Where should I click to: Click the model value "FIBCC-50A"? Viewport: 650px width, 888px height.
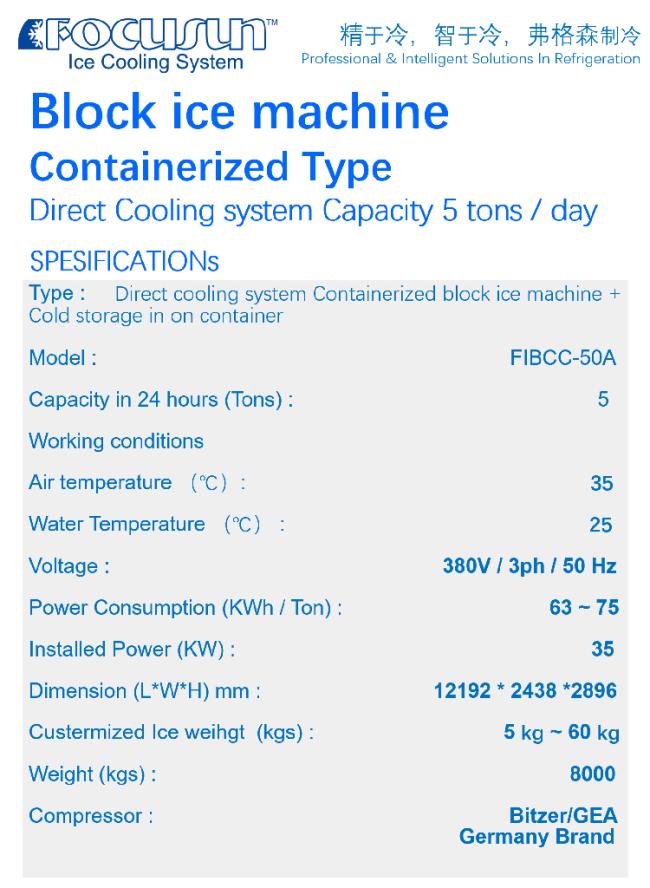click(563, 359)
